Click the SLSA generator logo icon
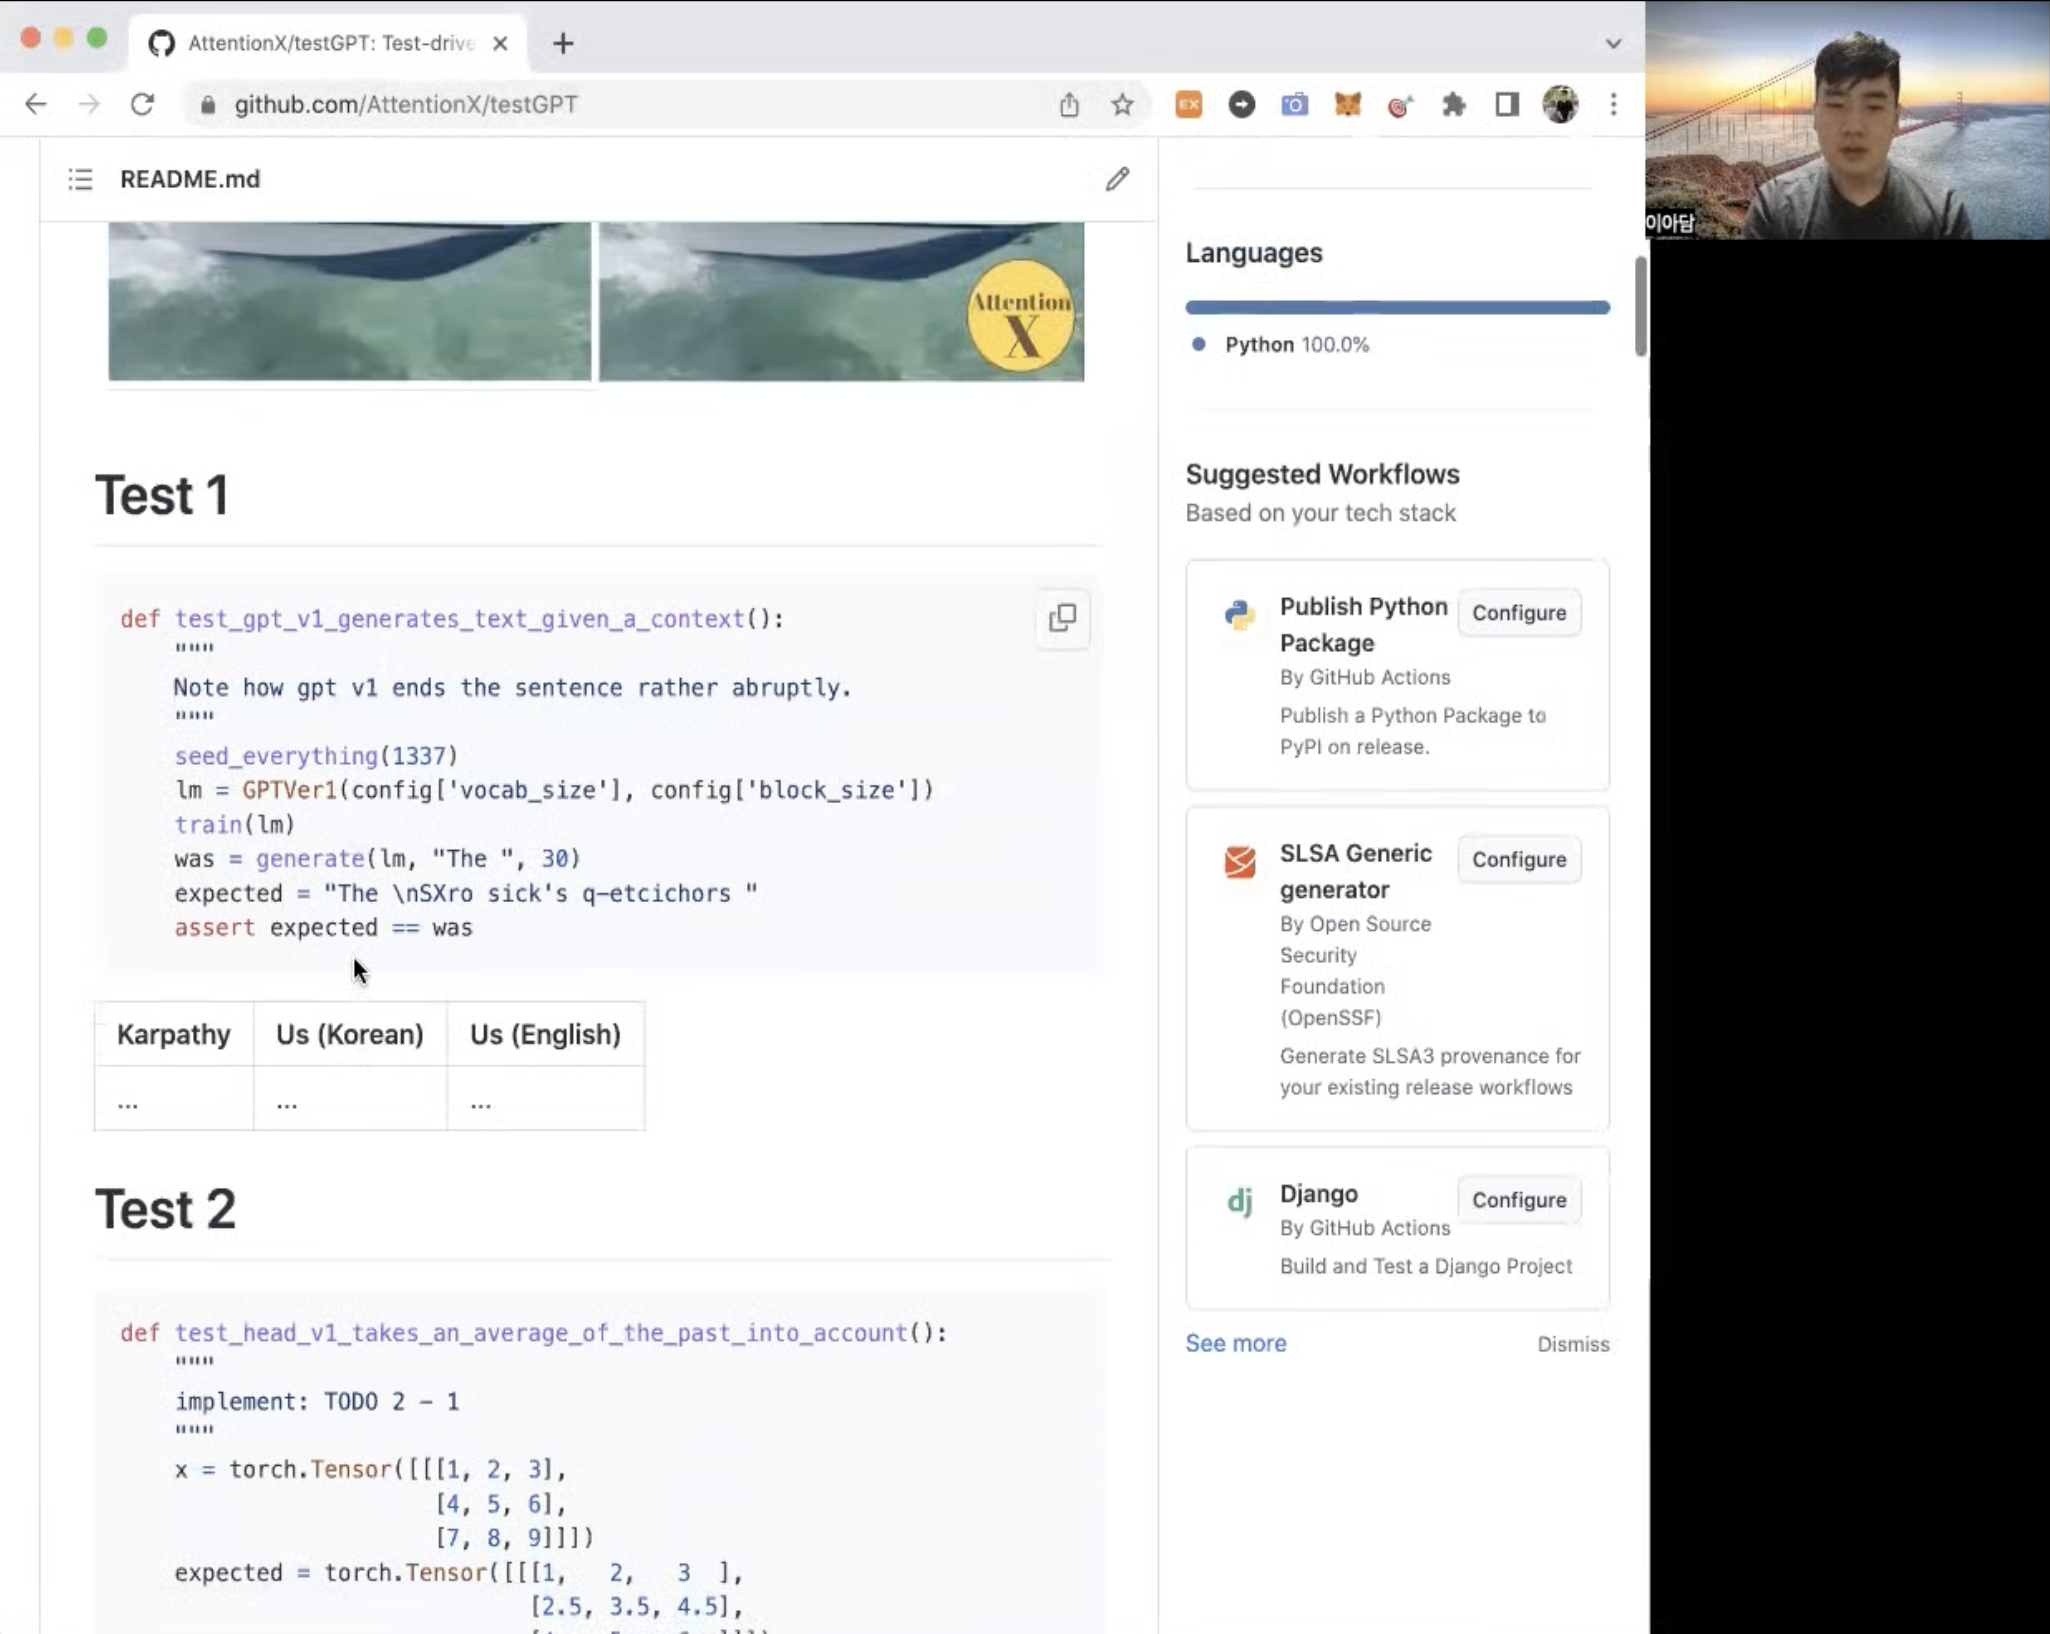2050x1634 pixels. click(x=1239, y=861)
